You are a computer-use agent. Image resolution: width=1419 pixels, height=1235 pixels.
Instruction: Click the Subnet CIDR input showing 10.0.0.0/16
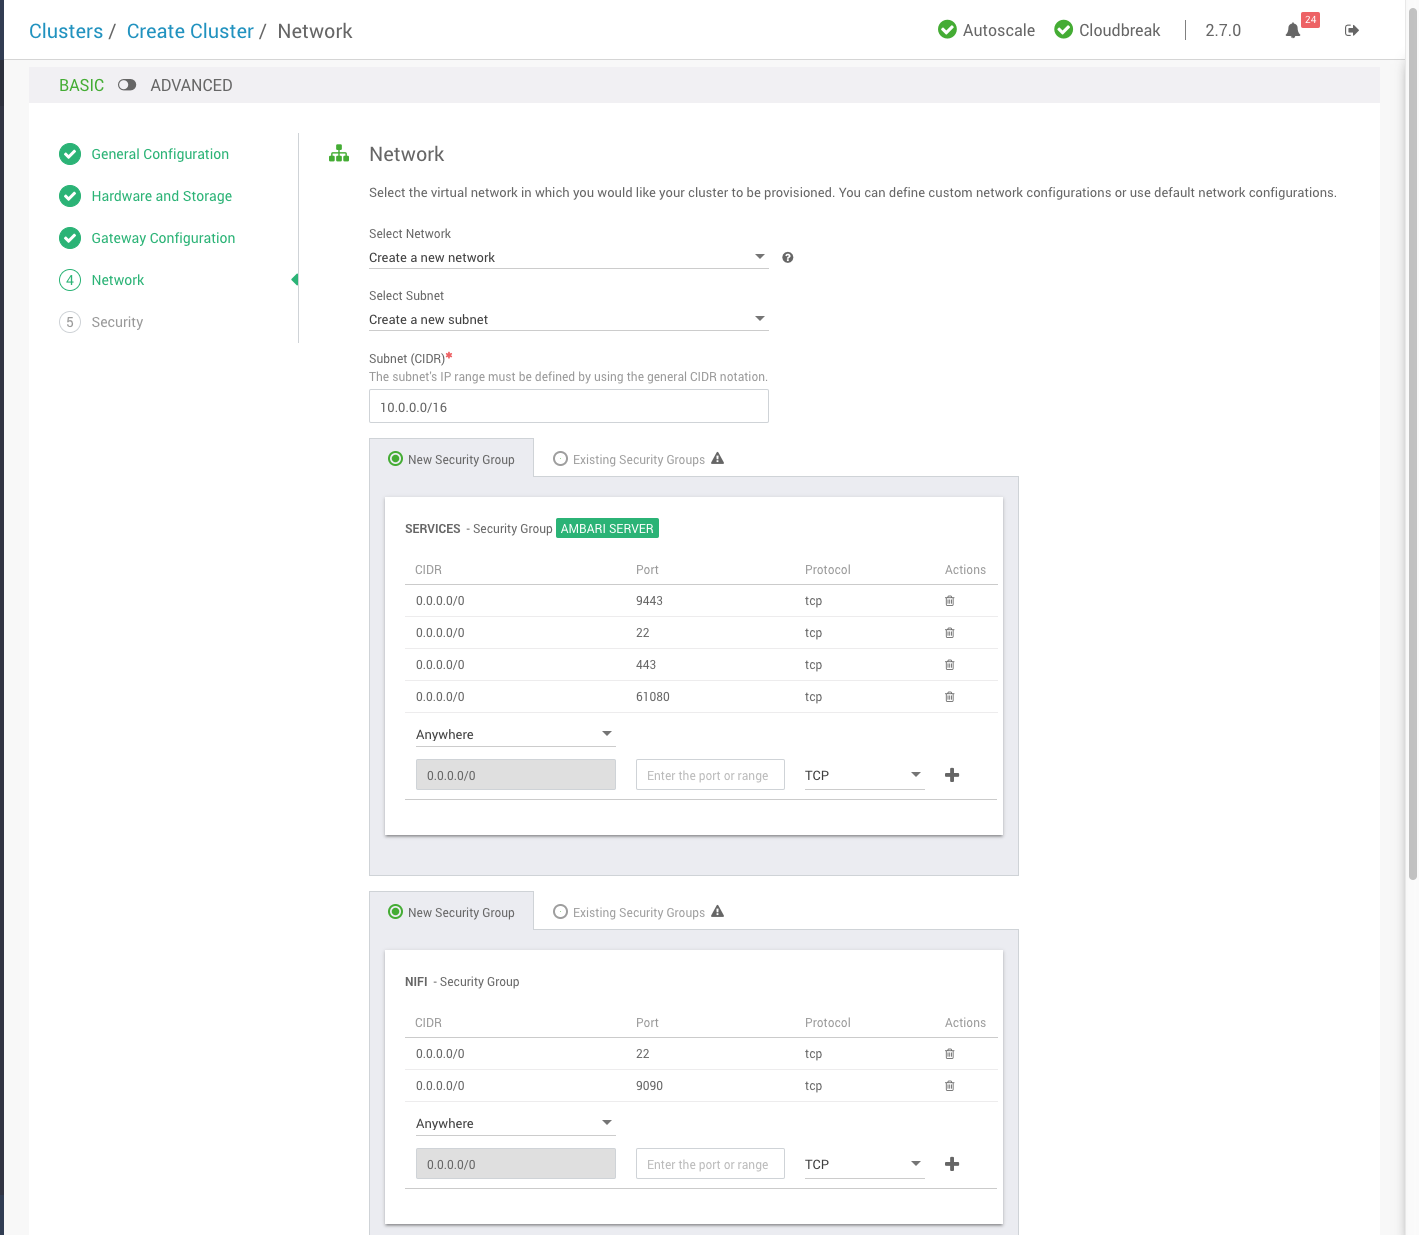pos(568,406)
